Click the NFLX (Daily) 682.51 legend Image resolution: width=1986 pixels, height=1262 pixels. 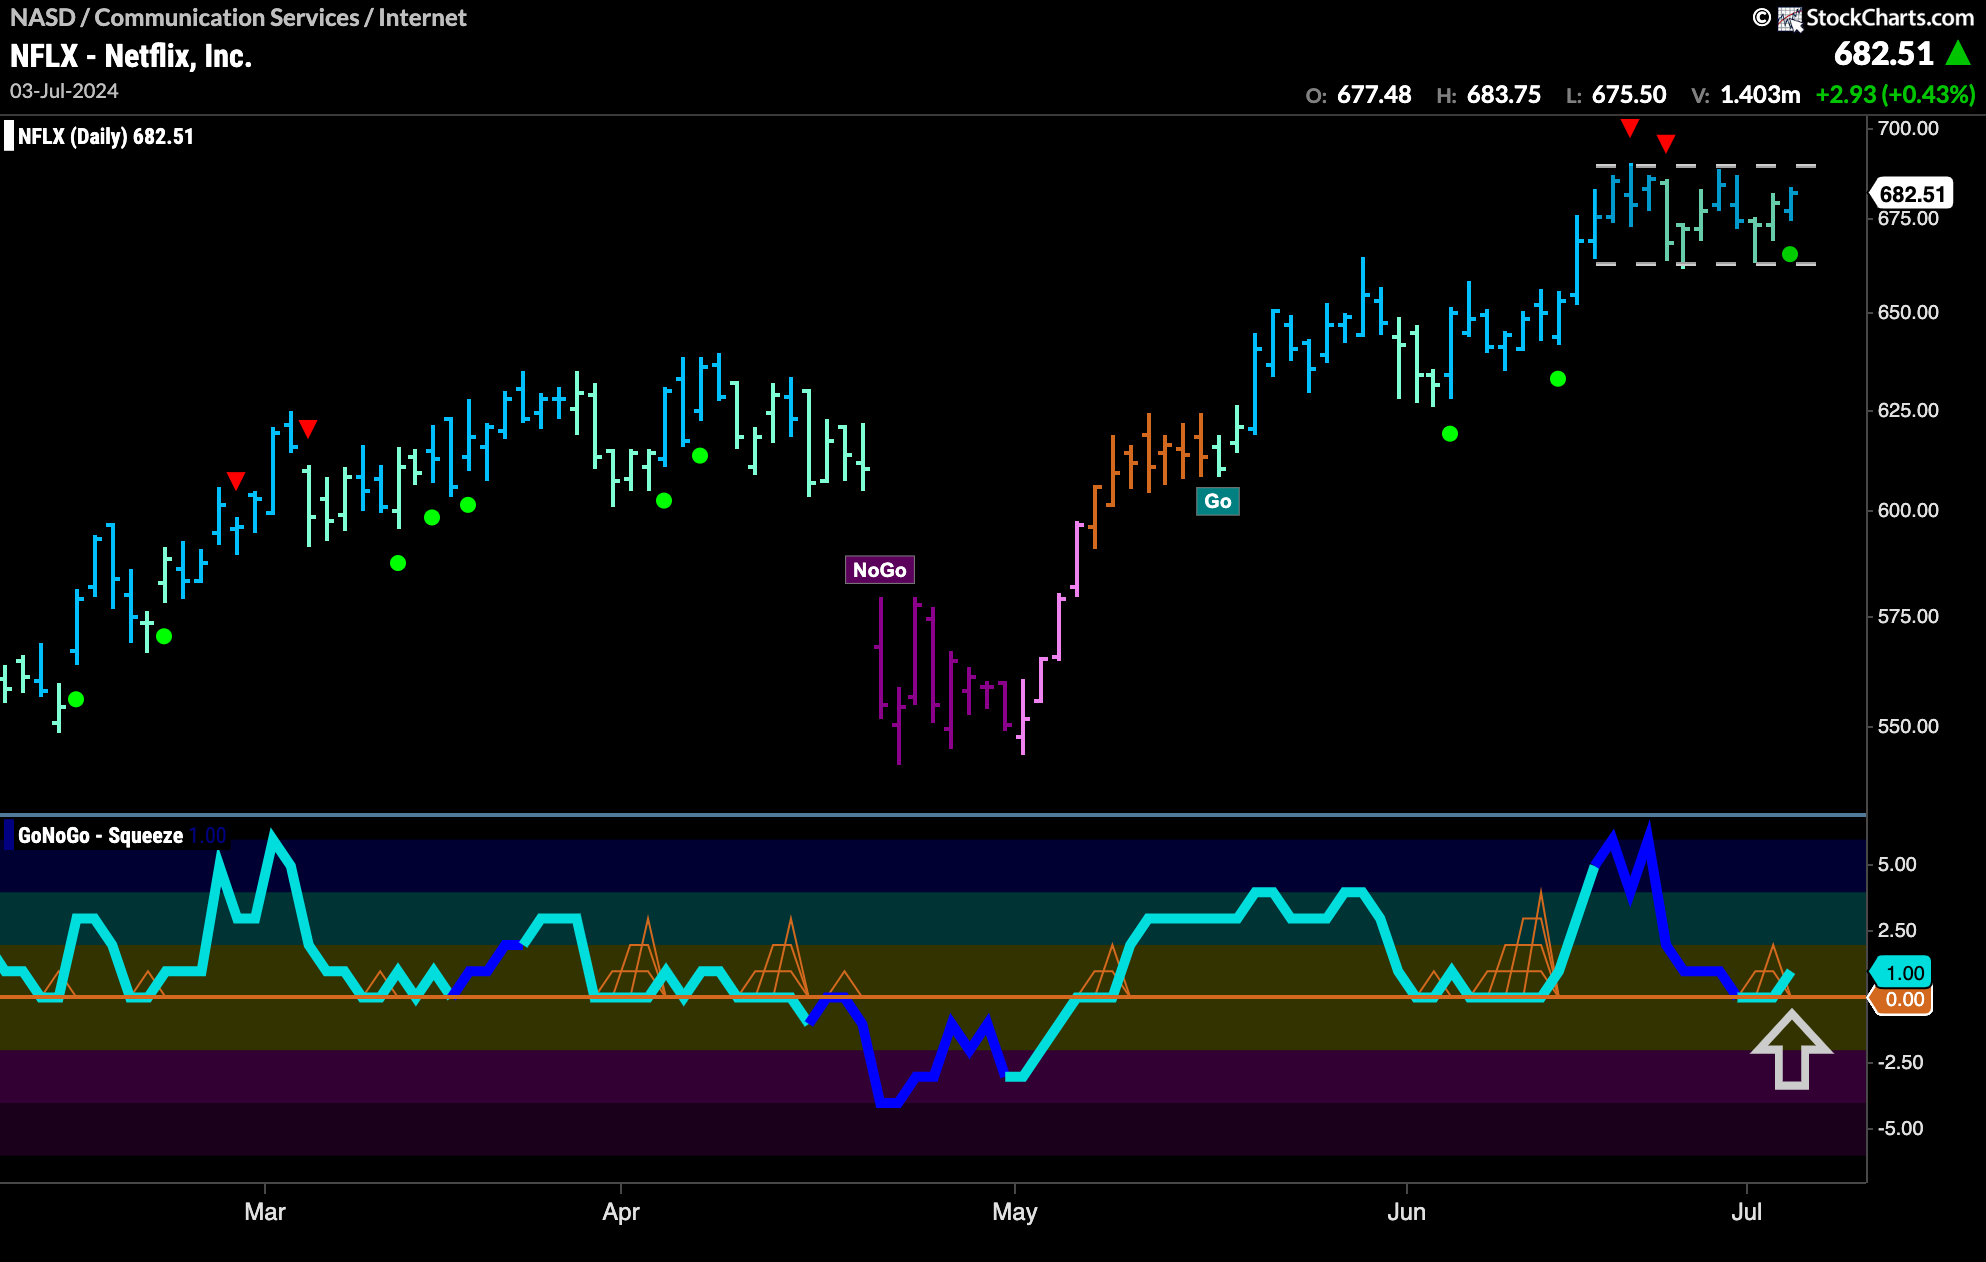coord(106,136)
